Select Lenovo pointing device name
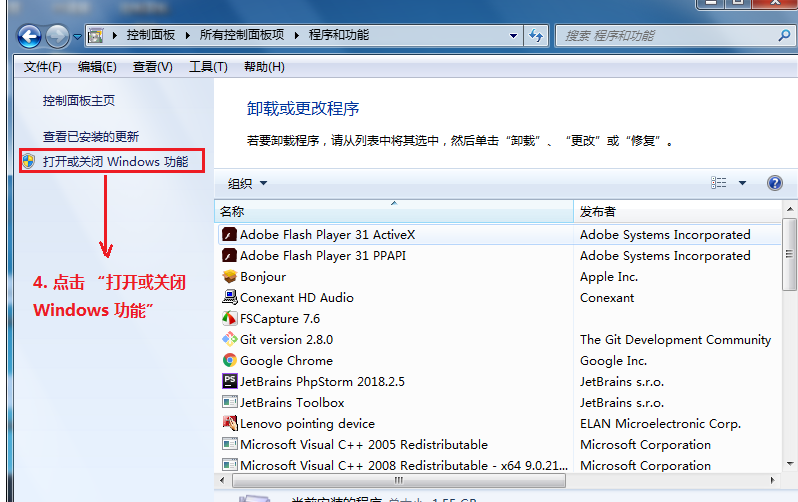 (307, 424)
